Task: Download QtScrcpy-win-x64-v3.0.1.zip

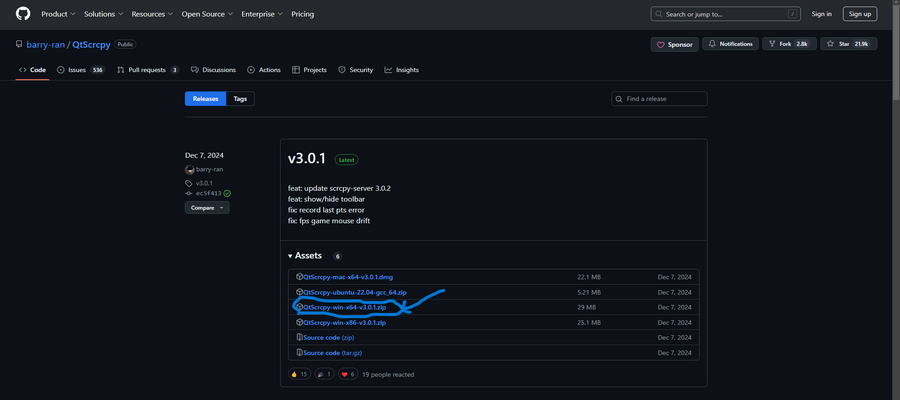Action: (343, 307)
